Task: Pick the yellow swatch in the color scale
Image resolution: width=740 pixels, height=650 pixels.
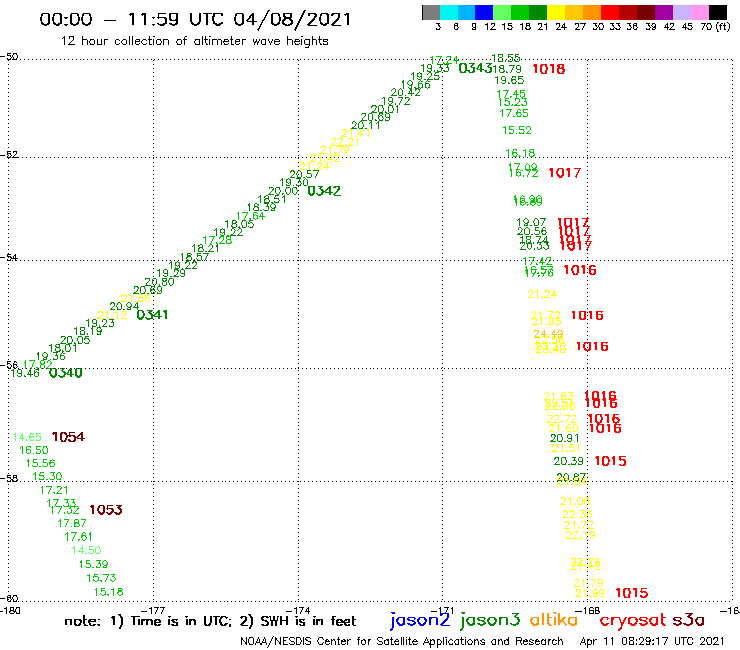Action: pos(556,13)
